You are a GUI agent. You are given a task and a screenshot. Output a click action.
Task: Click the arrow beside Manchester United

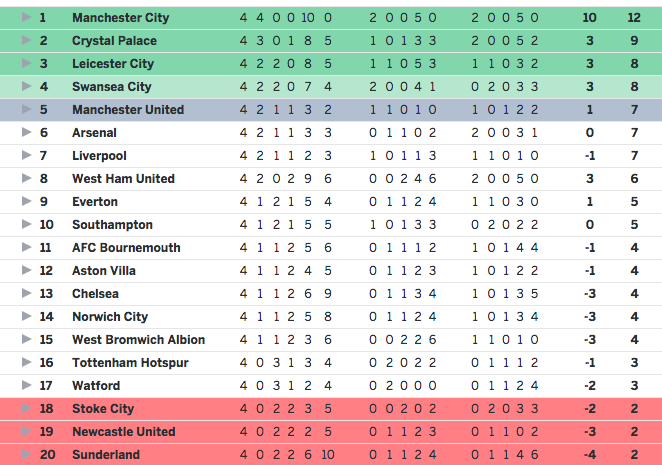[x=26, y=110]
